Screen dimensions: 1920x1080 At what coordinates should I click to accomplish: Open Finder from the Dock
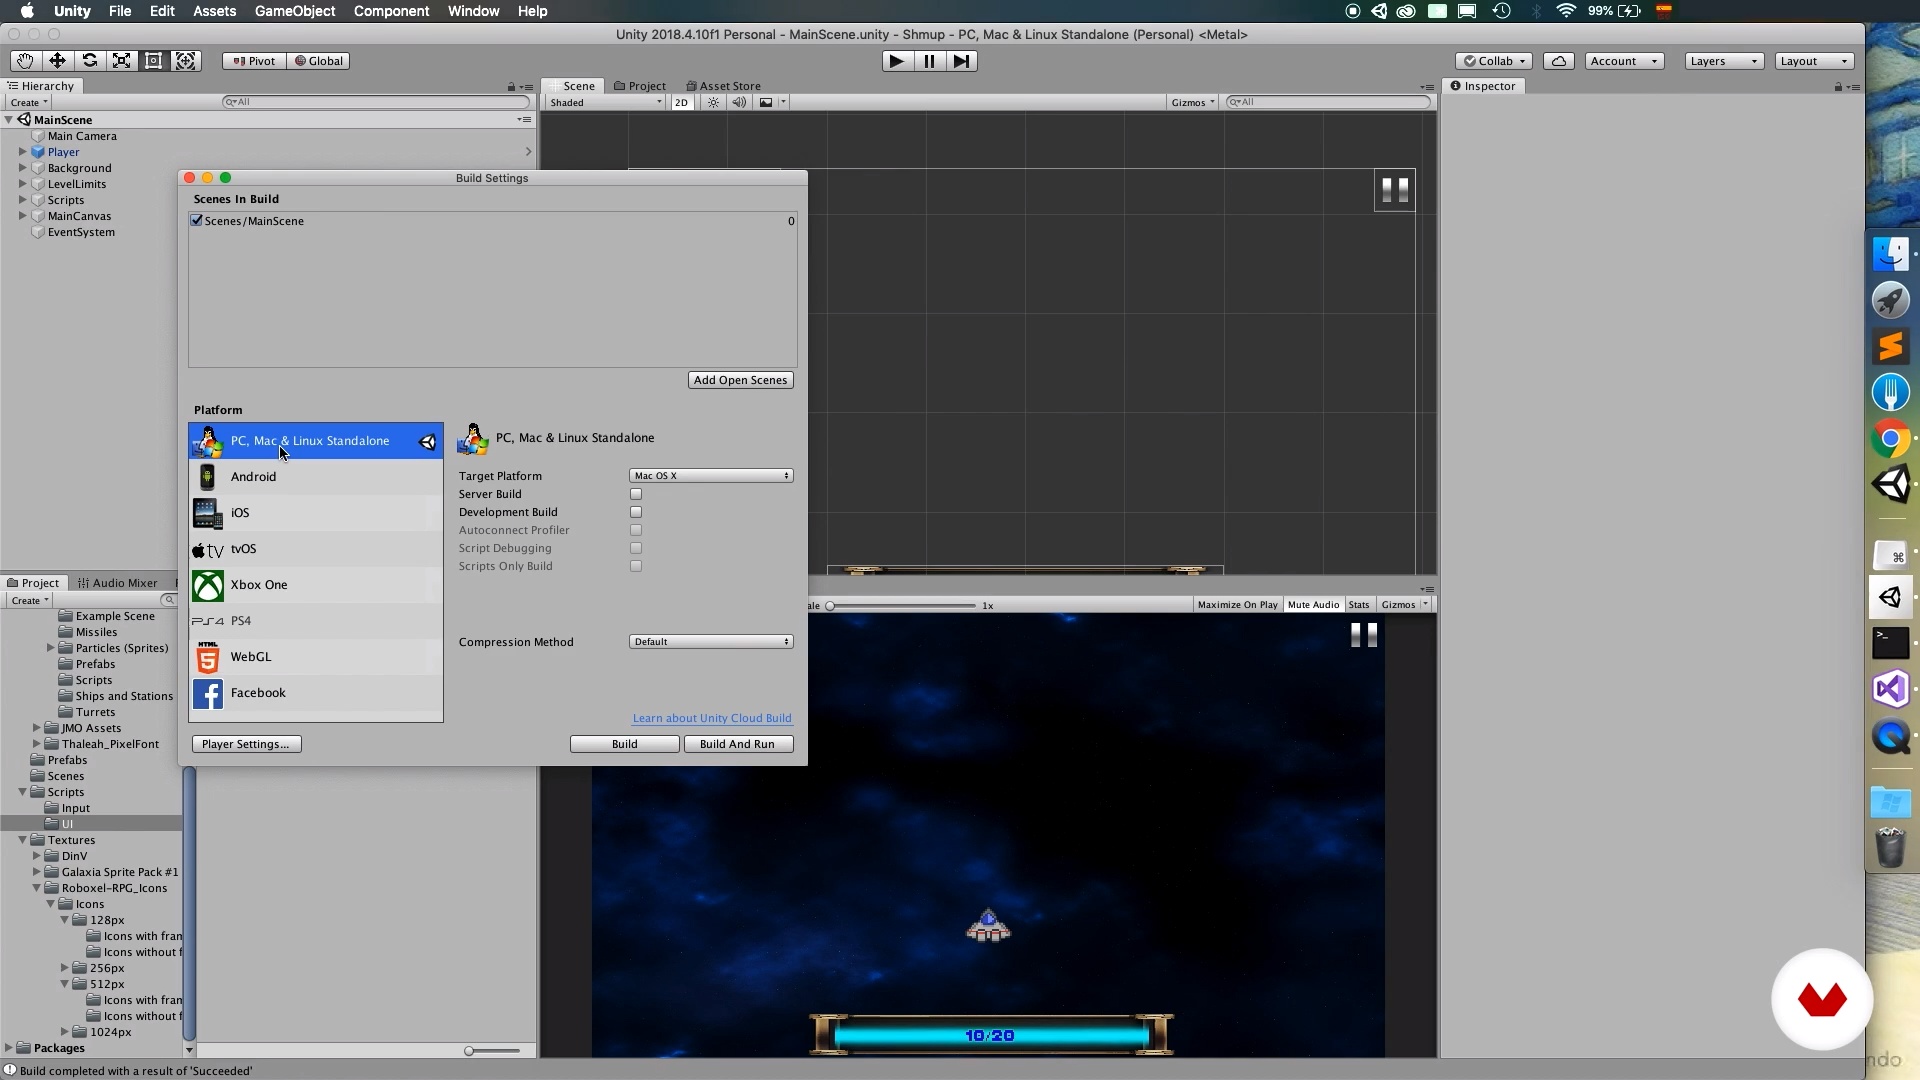[1890, 254]
